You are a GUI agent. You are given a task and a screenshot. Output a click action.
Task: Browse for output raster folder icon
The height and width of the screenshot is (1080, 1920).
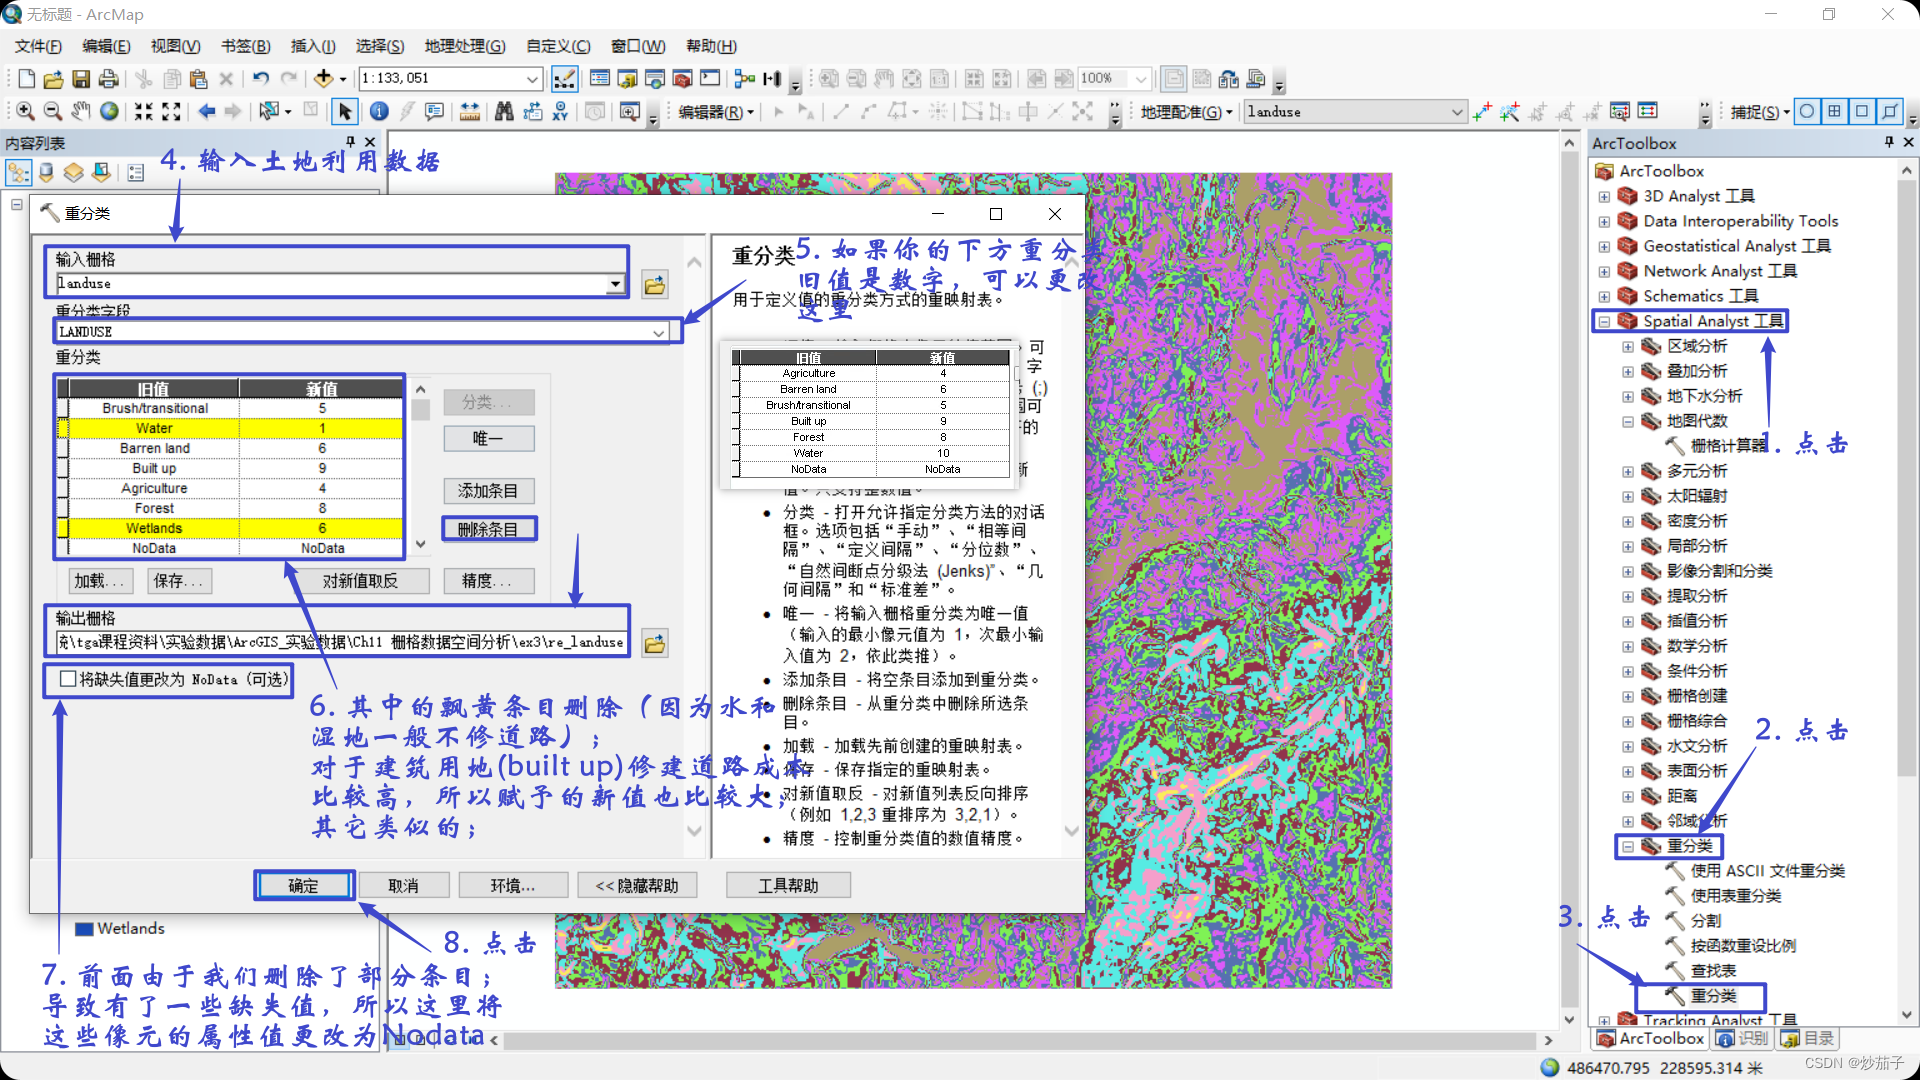pyautogui.click(x=655, y=643)
